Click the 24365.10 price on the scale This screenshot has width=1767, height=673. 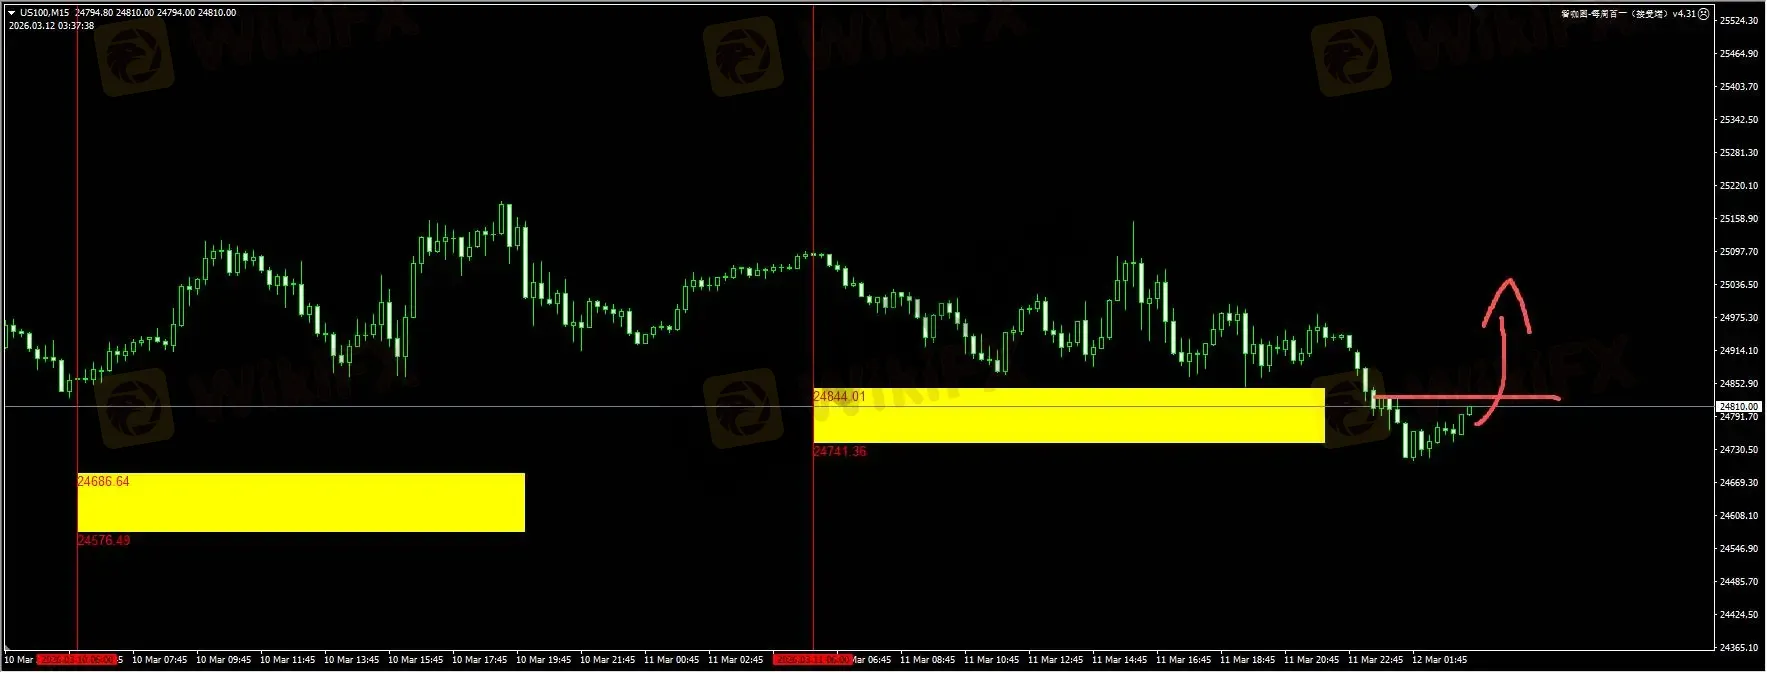1739,648
